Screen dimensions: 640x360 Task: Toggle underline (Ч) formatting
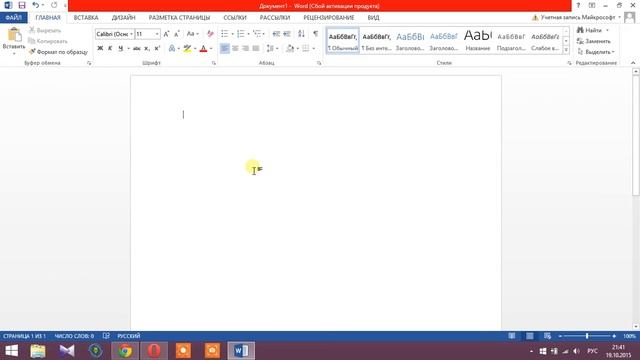(120, 49)
